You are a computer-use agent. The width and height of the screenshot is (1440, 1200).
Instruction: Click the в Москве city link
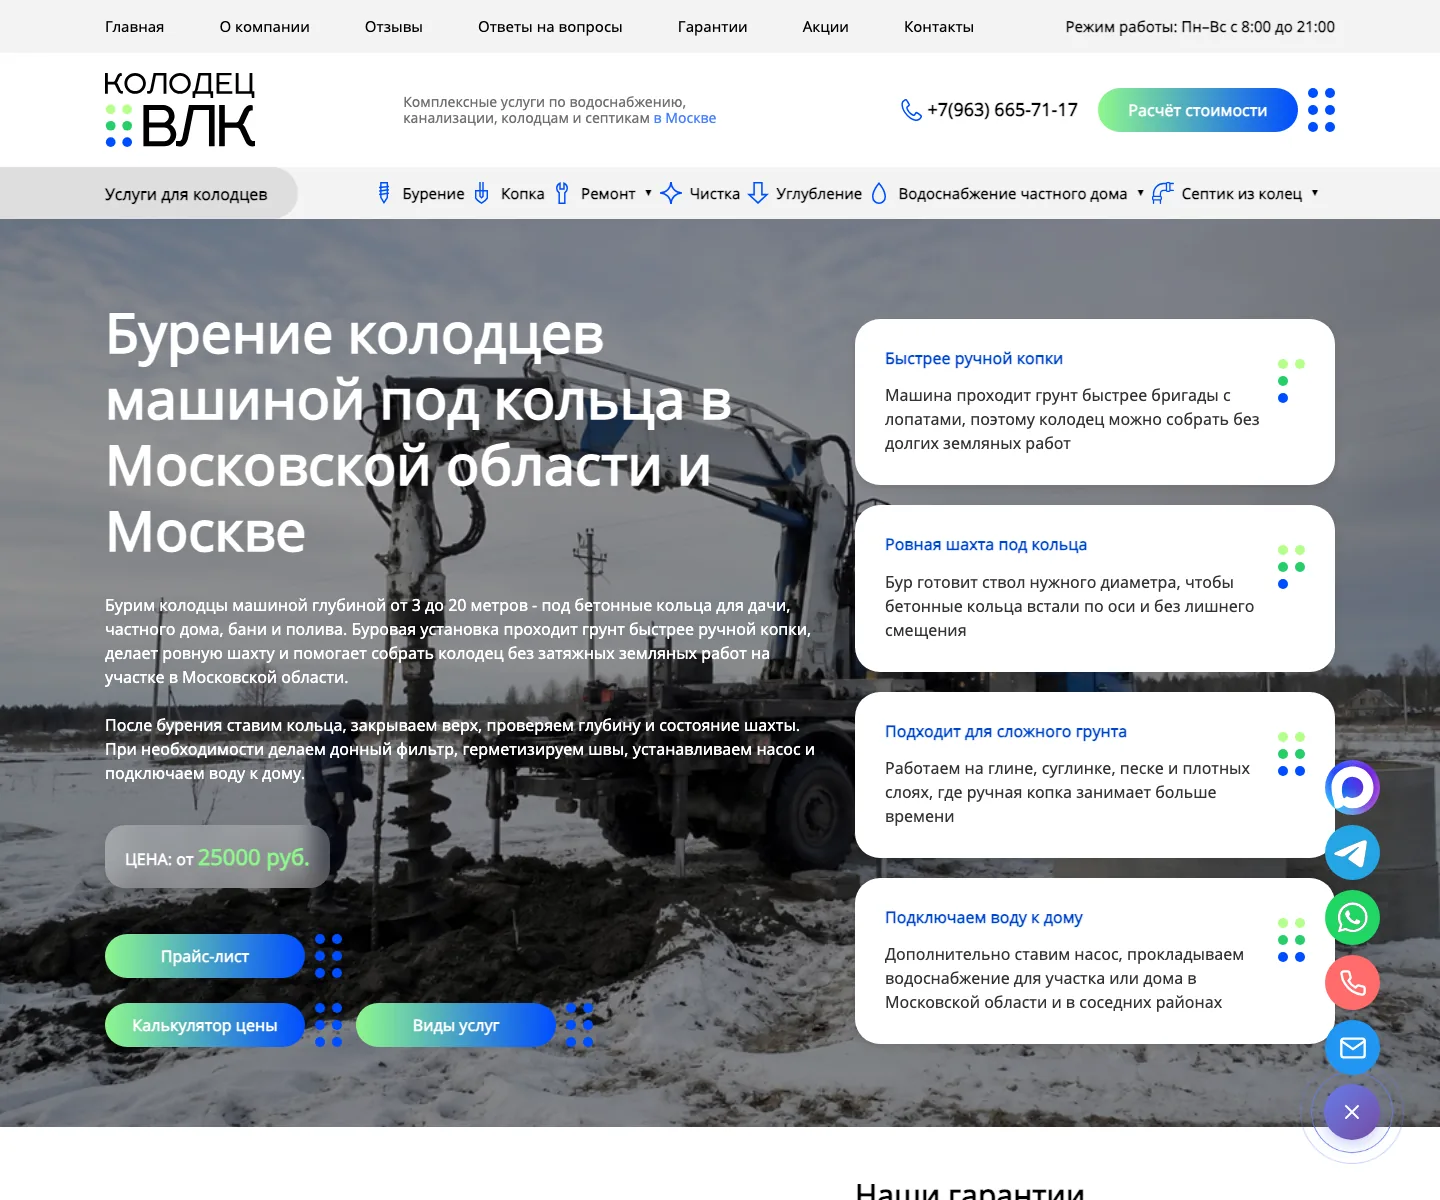[685, 118]
